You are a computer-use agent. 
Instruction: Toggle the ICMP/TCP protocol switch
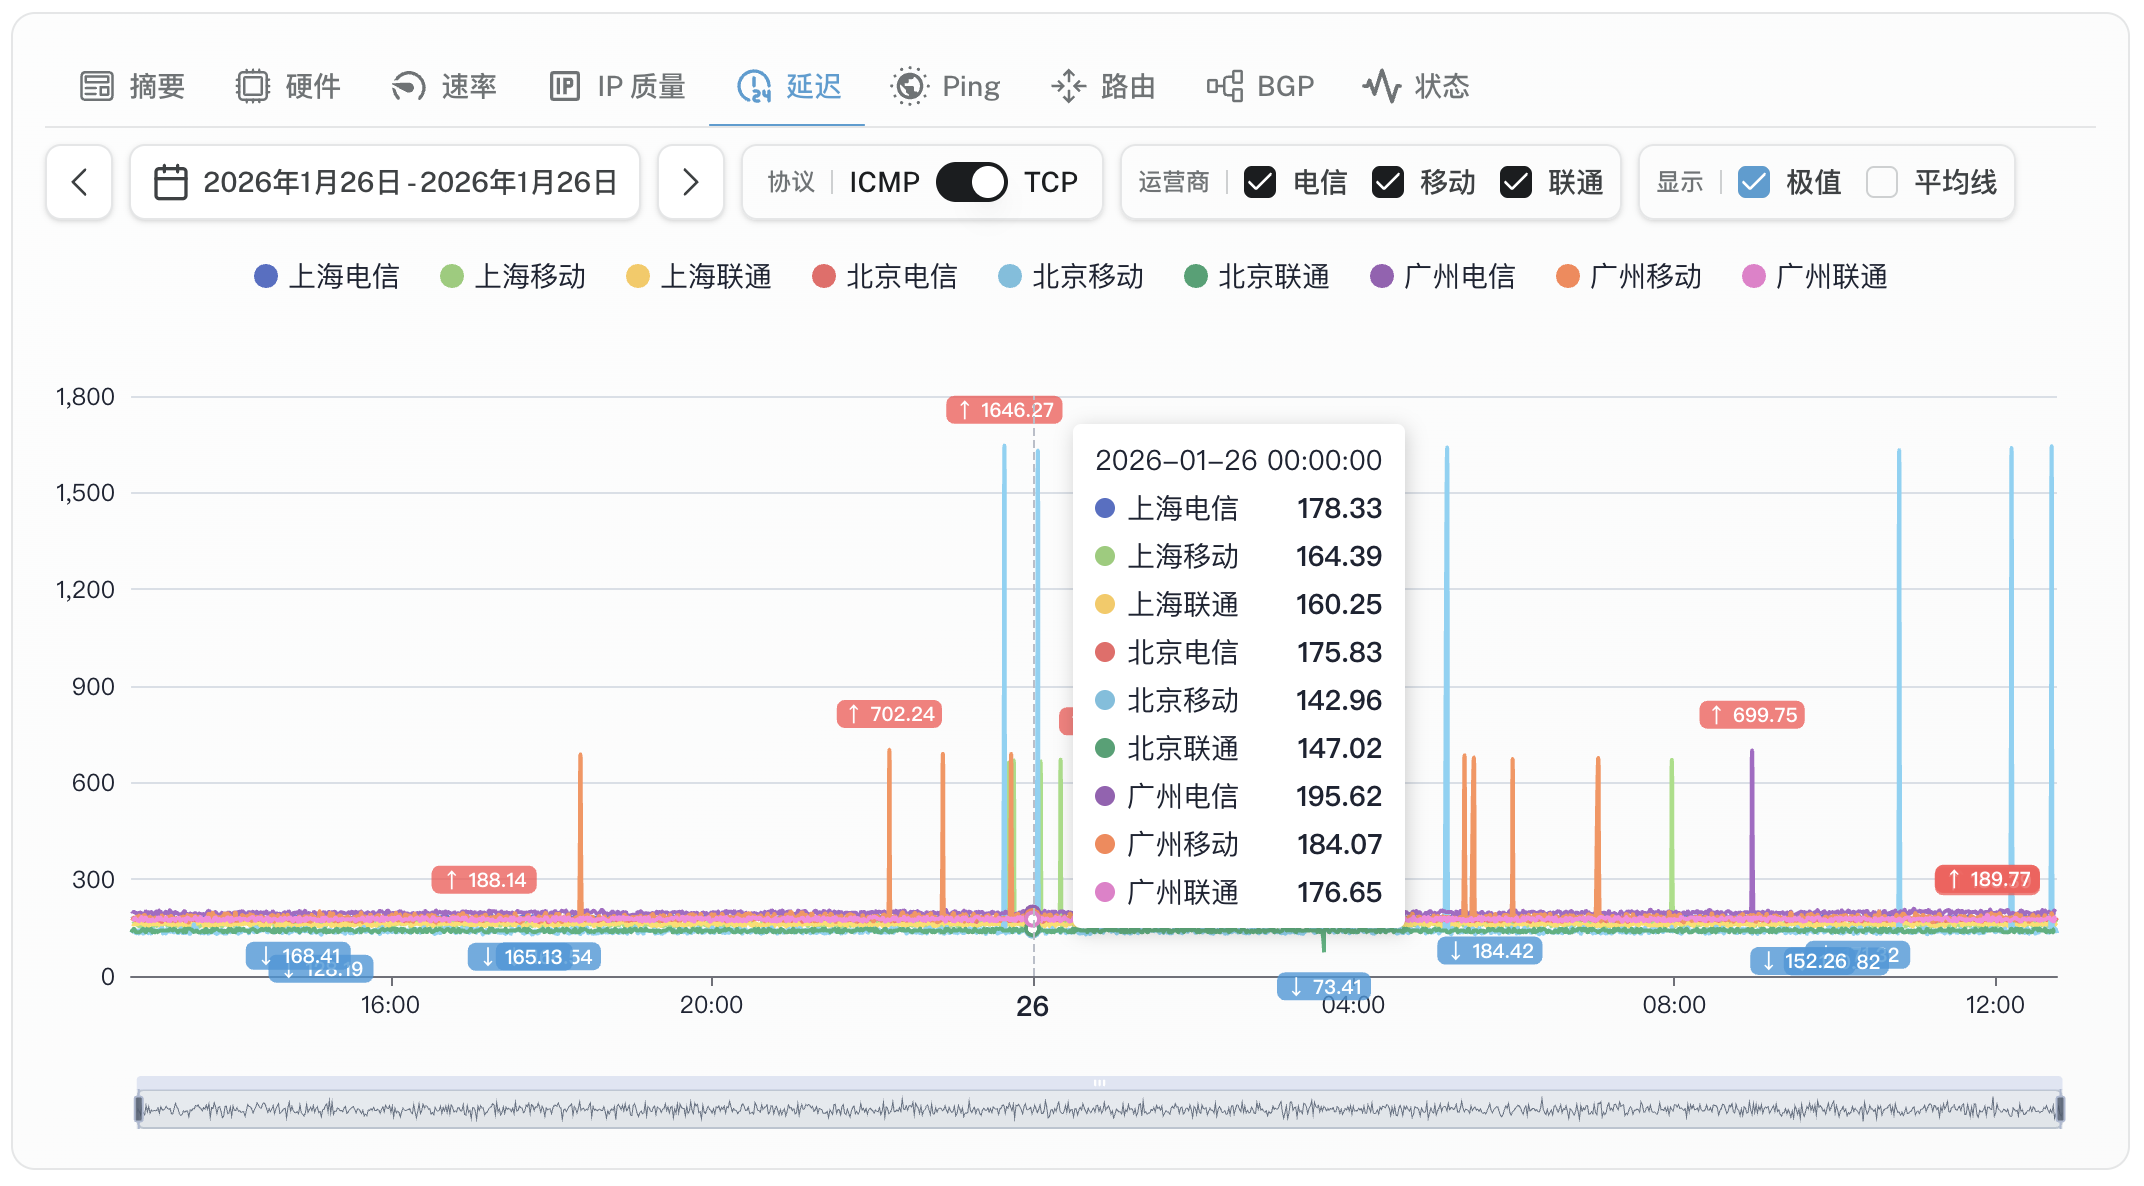click(971, 182)
